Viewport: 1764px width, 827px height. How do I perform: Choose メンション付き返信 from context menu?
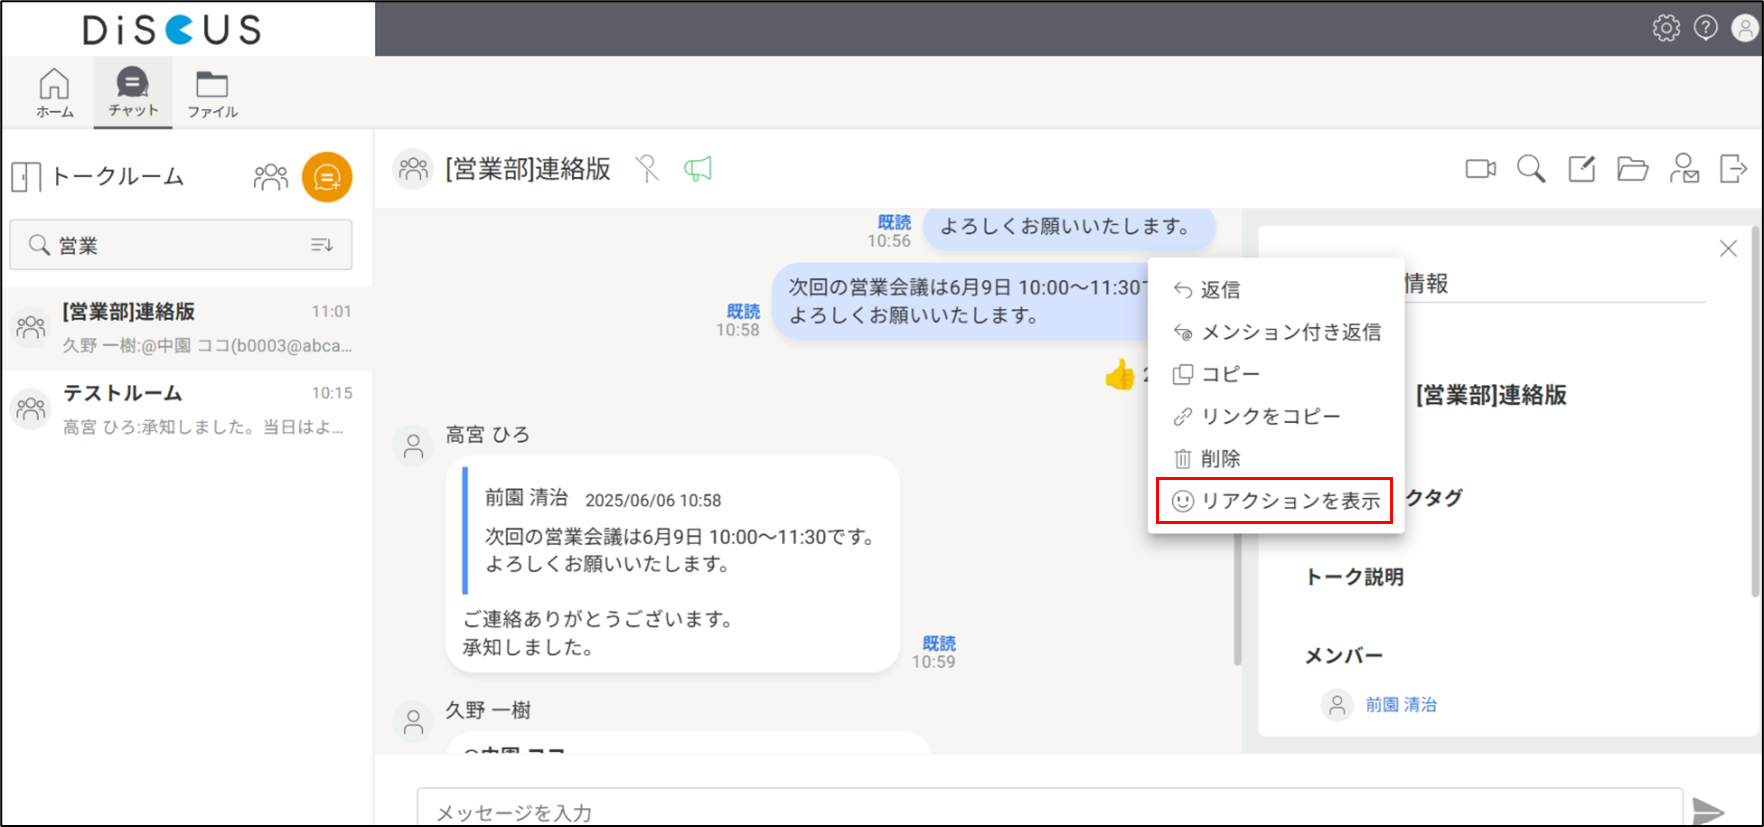point(1276,332)
